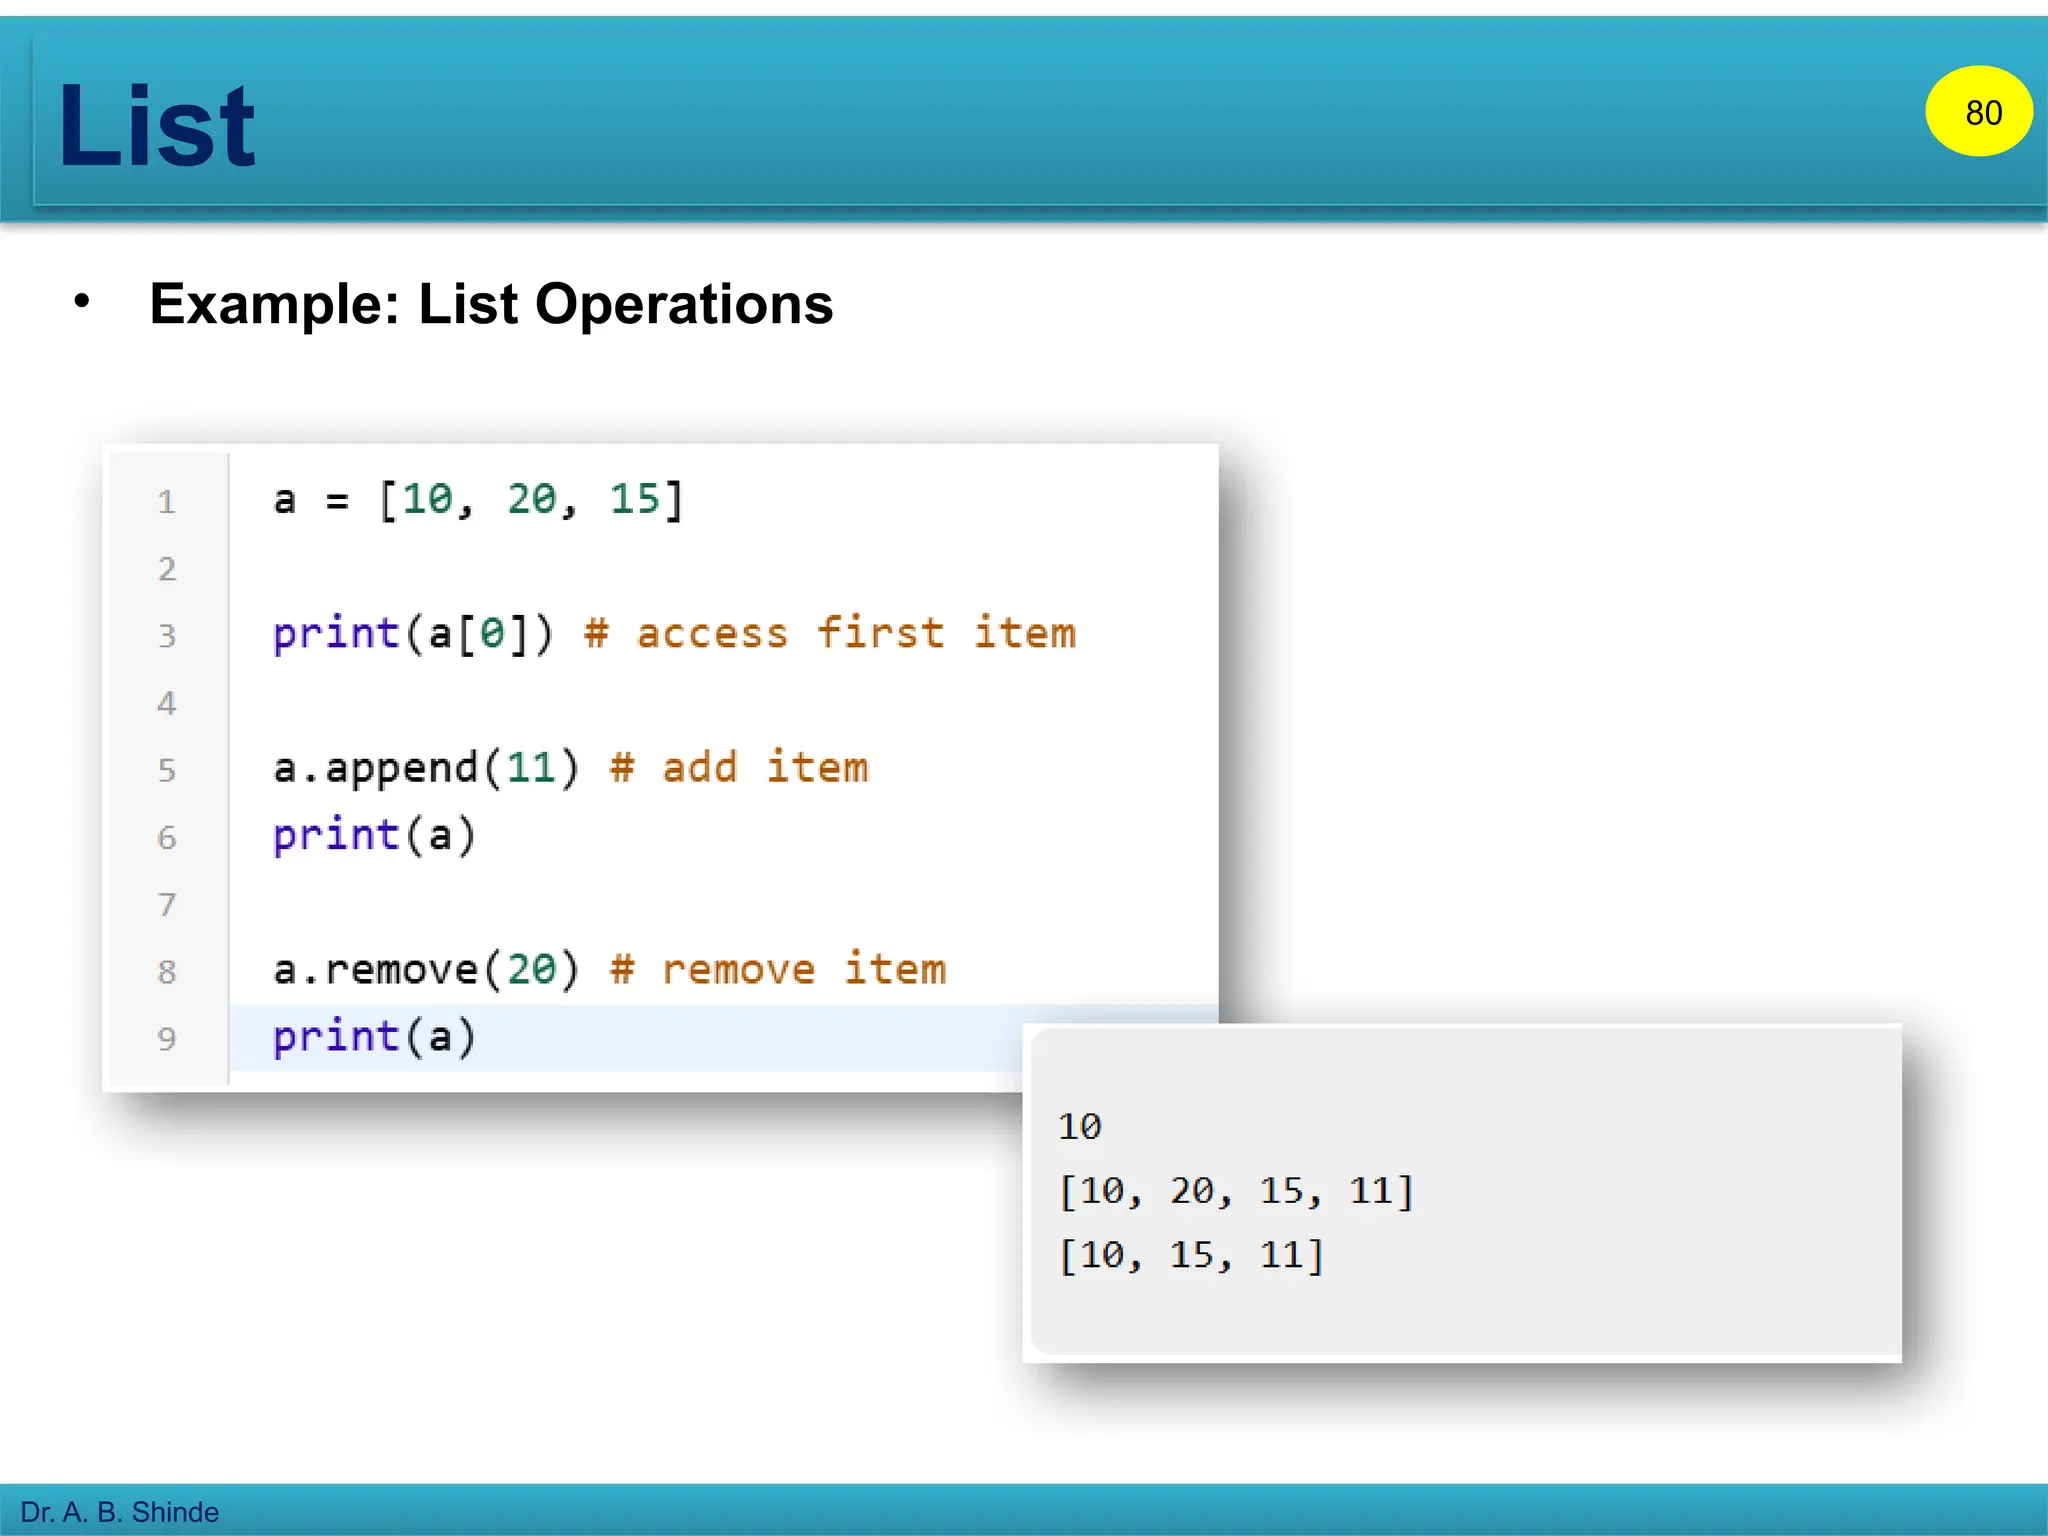Click line number 6 in code gutter

click(x=166, y=837)
